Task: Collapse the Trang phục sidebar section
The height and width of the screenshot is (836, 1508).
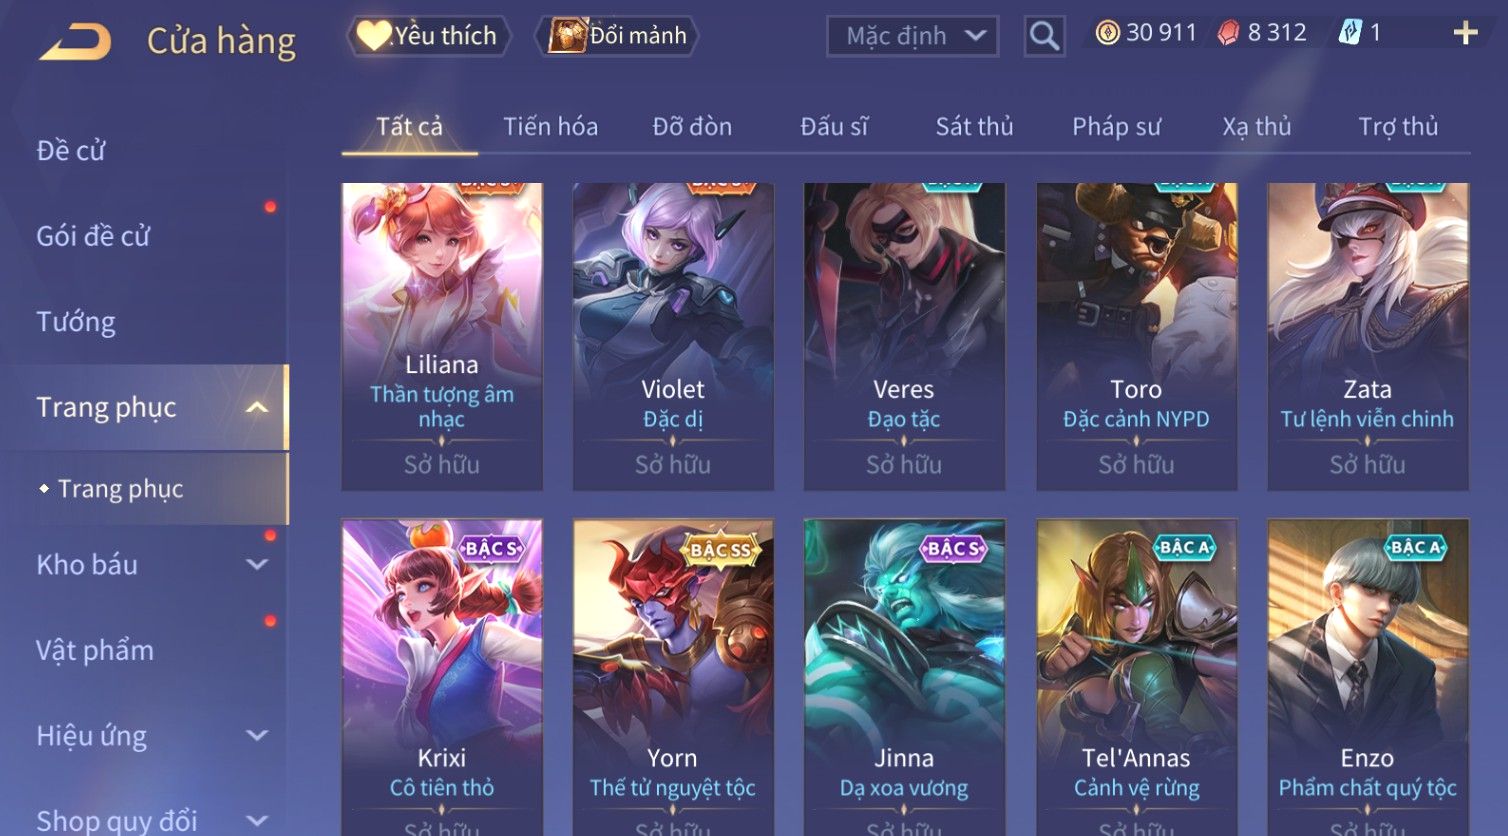Action: tap(257, 407)
